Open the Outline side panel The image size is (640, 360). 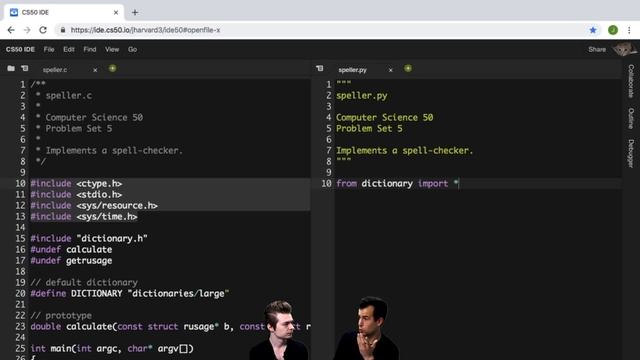pos(631,118)
